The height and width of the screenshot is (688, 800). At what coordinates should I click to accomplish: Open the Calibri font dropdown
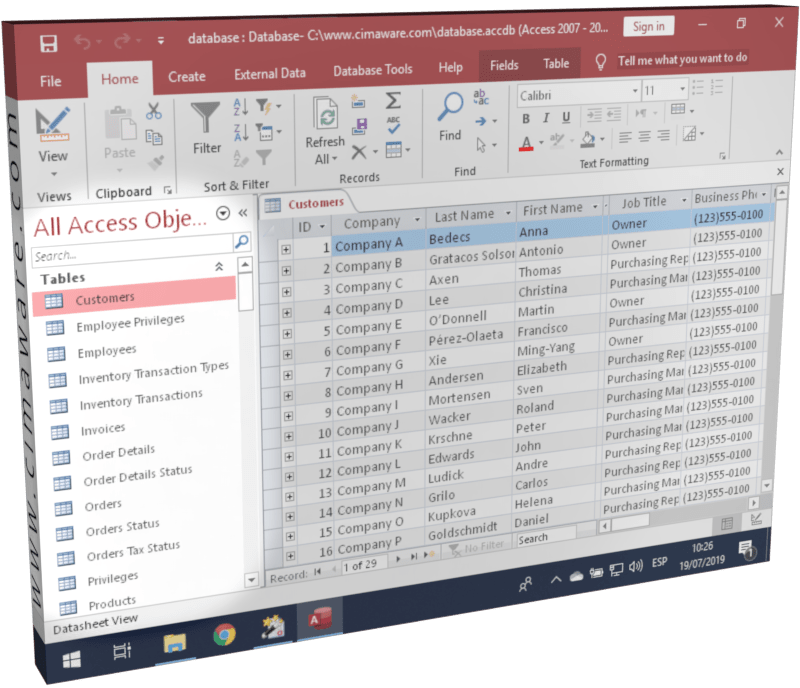tap(635, 91)
